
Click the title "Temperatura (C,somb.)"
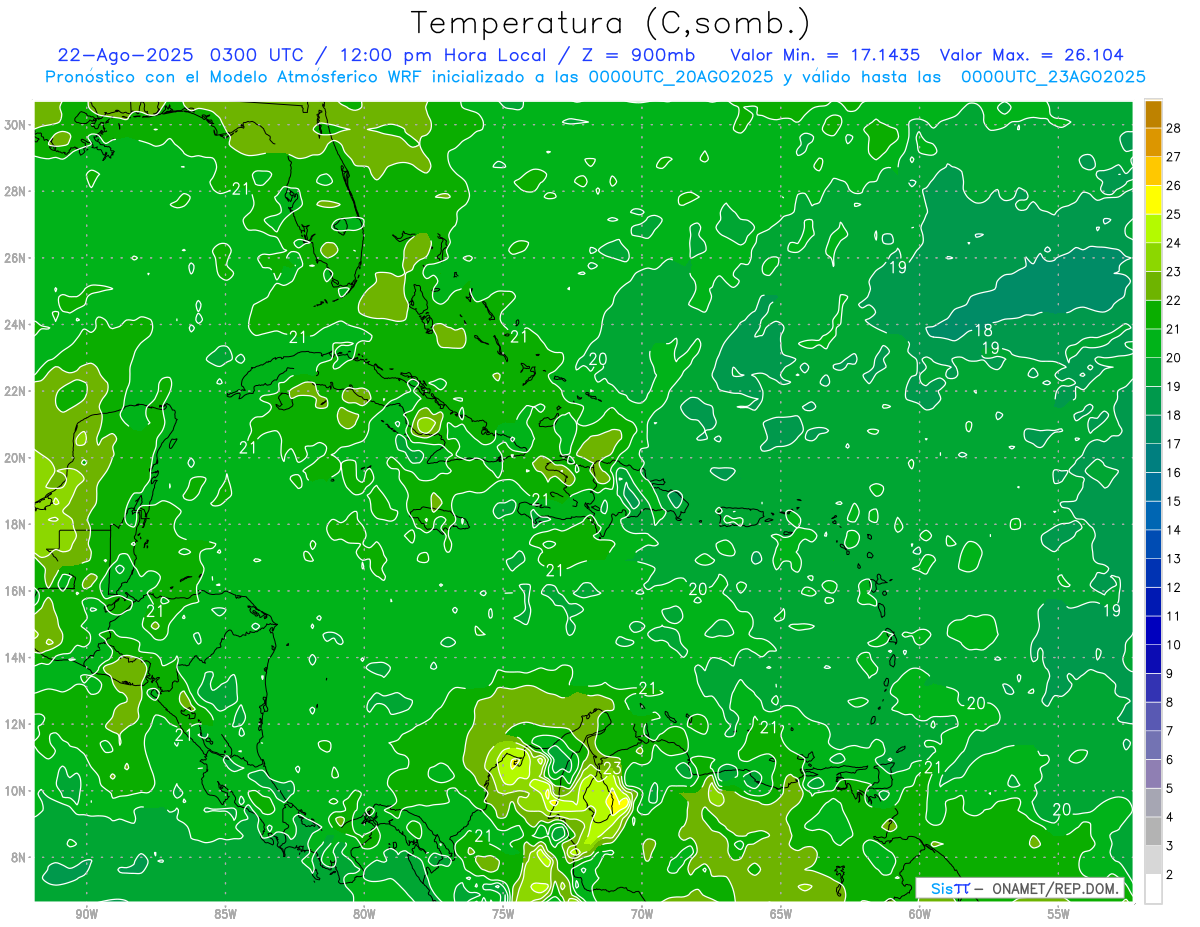[x=611, y=24]
